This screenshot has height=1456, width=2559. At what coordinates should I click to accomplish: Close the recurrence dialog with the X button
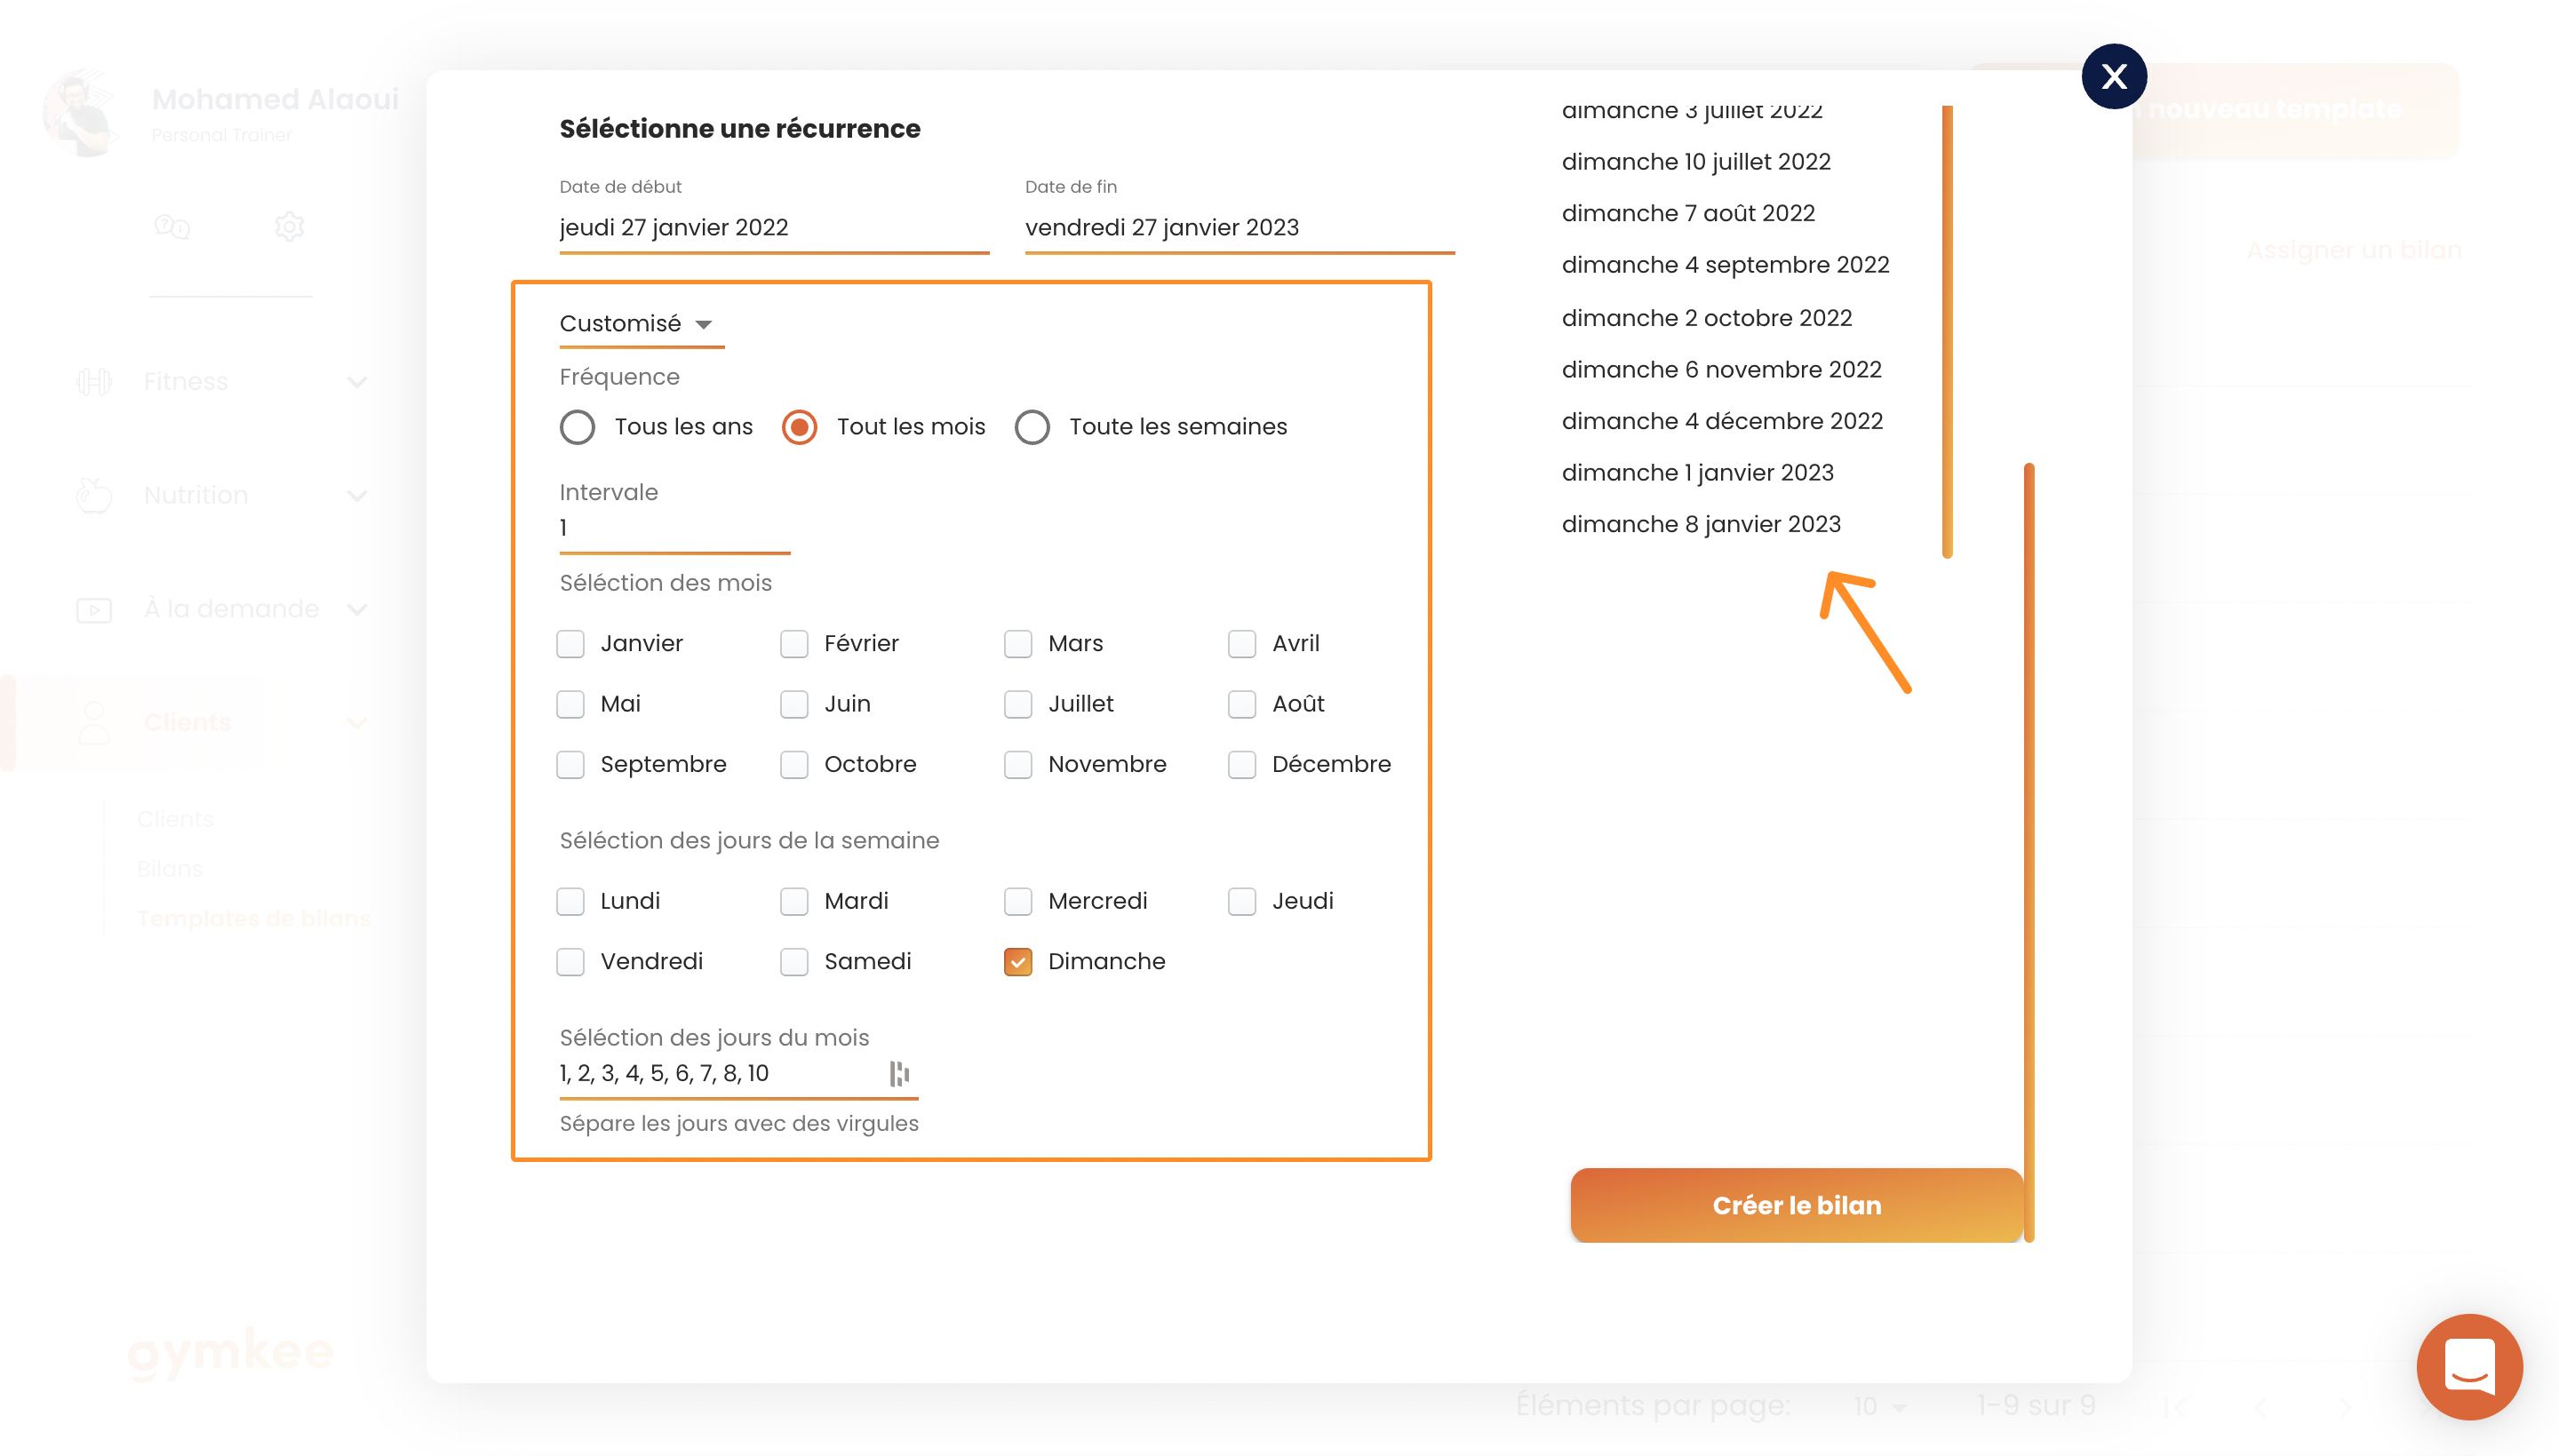[x=2113, y=76]
